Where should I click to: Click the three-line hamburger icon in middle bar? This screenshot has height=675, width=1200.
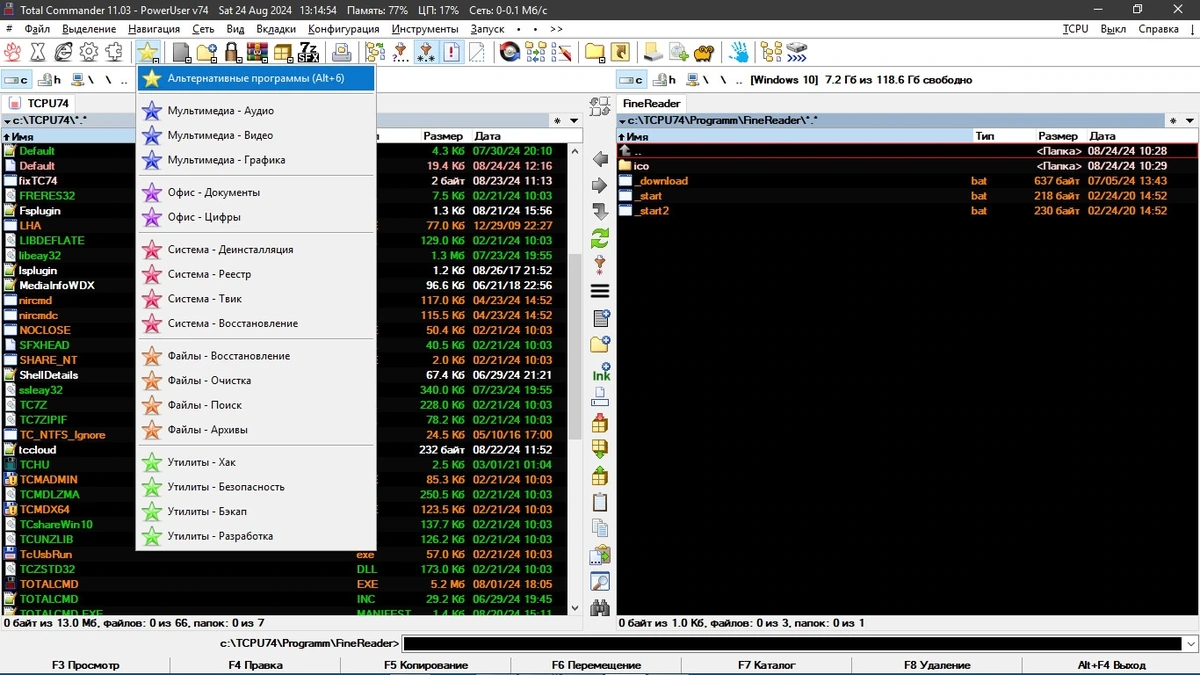tap(600, 291)
